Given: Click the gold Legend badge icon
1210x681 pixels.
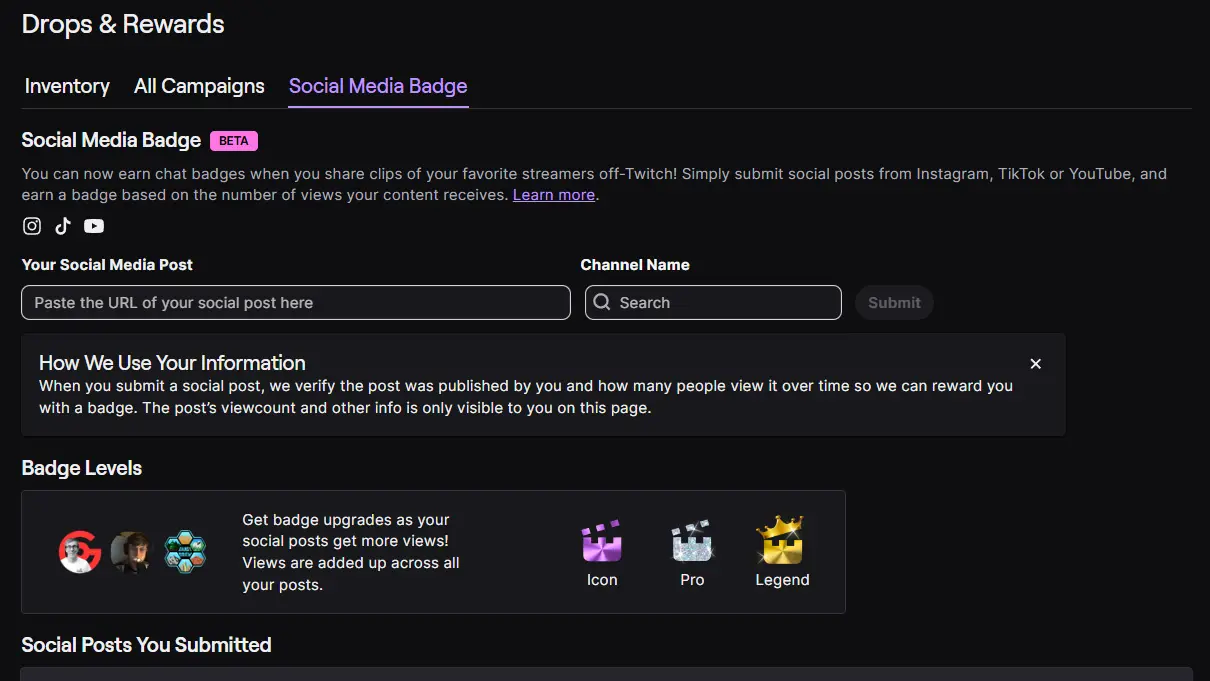Looking at the screenshot, I should (782, 543).
